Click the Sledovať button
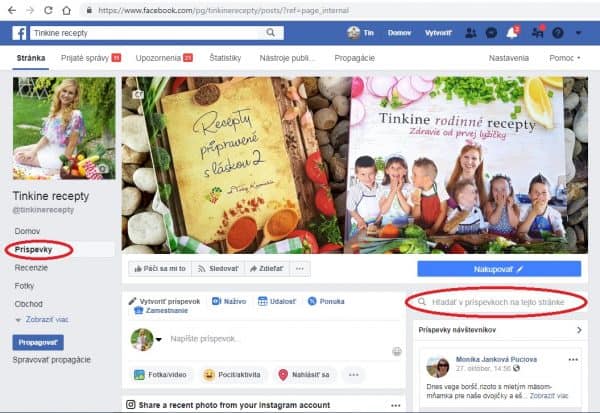The width and height of the screenshot is (600, 413). [218, 269]
